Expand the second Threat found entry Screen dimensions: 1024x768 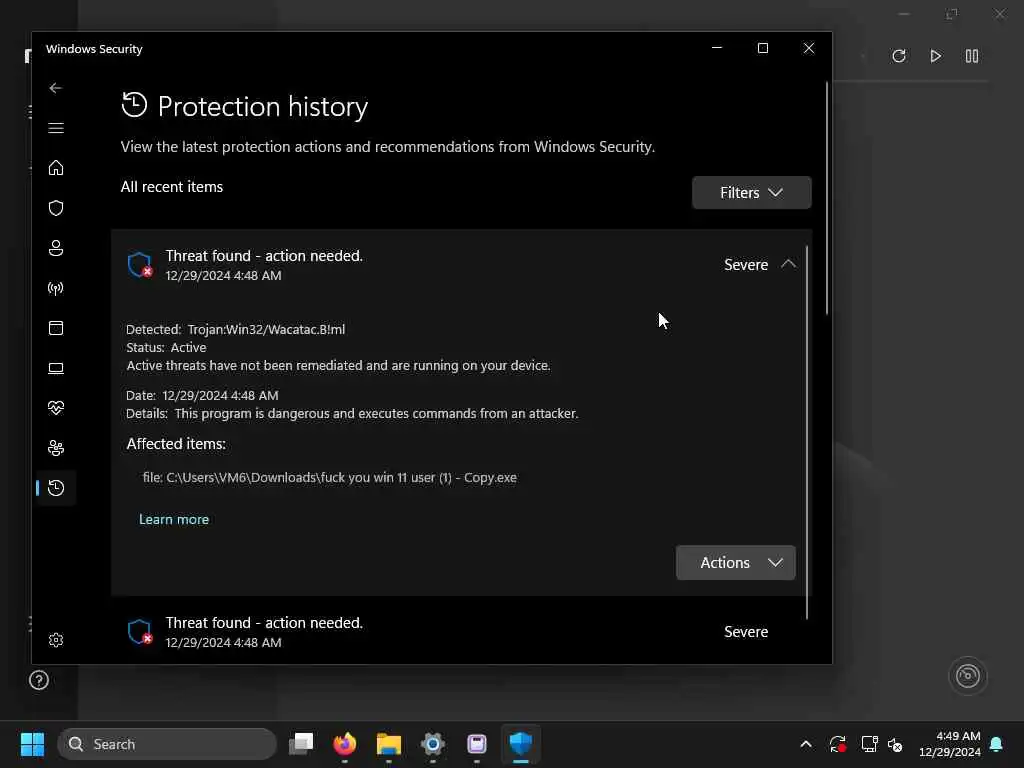coord(461,632)
